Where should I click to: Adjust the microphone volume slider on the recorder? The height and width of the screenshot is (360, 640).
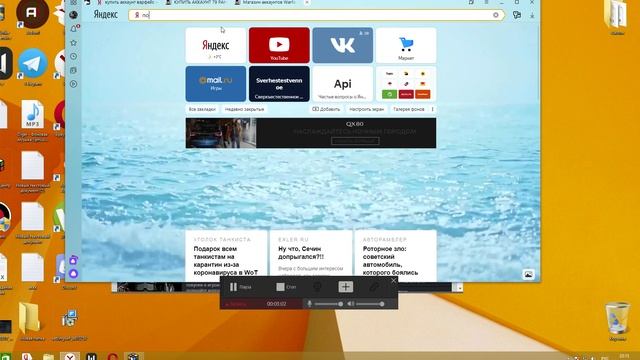(x=329, y=304)
